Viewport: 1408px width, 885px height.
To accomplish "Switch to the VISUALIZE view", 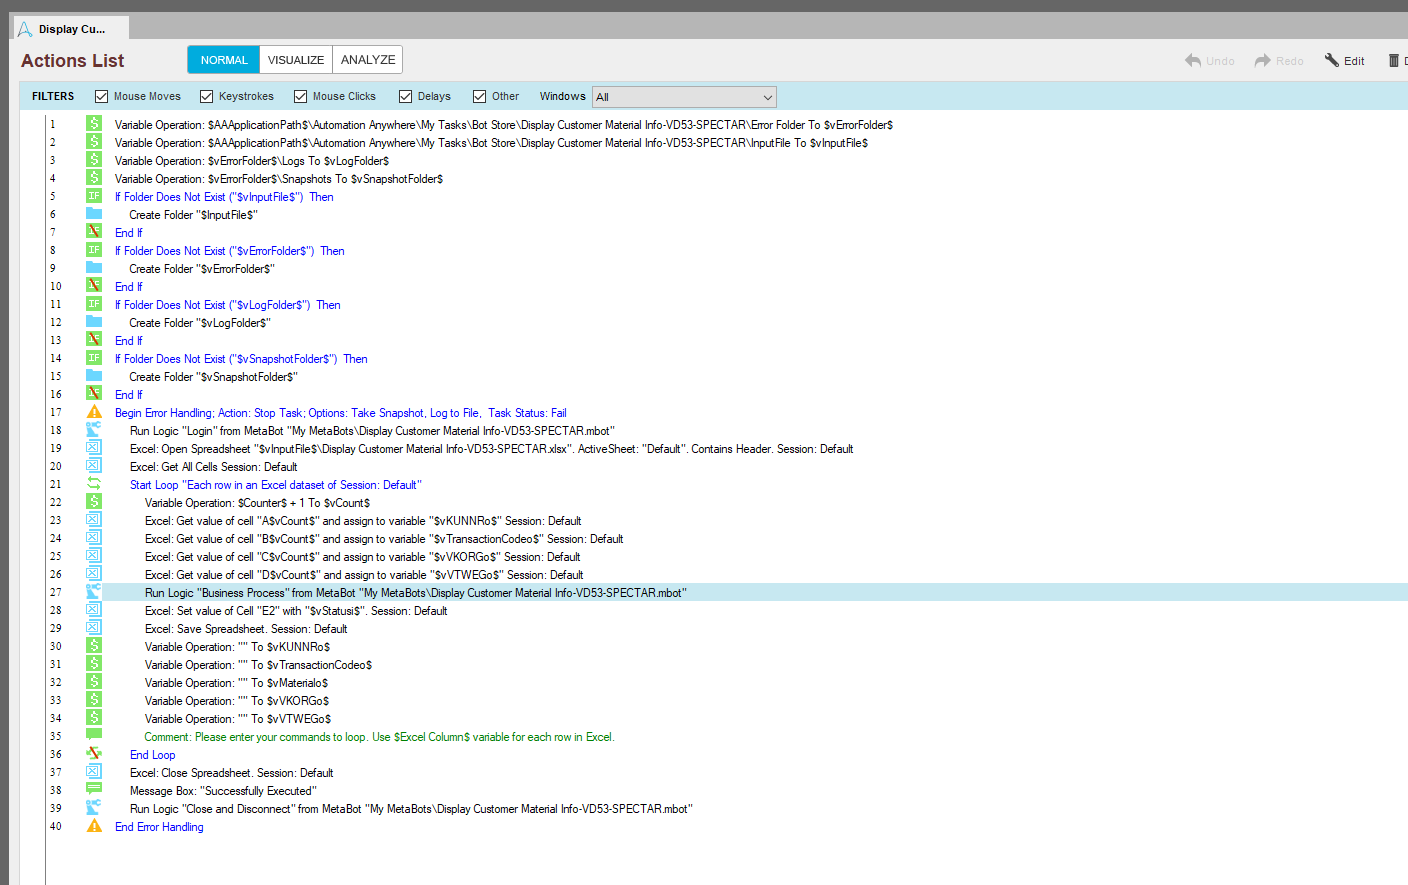I will coord(296,60).
